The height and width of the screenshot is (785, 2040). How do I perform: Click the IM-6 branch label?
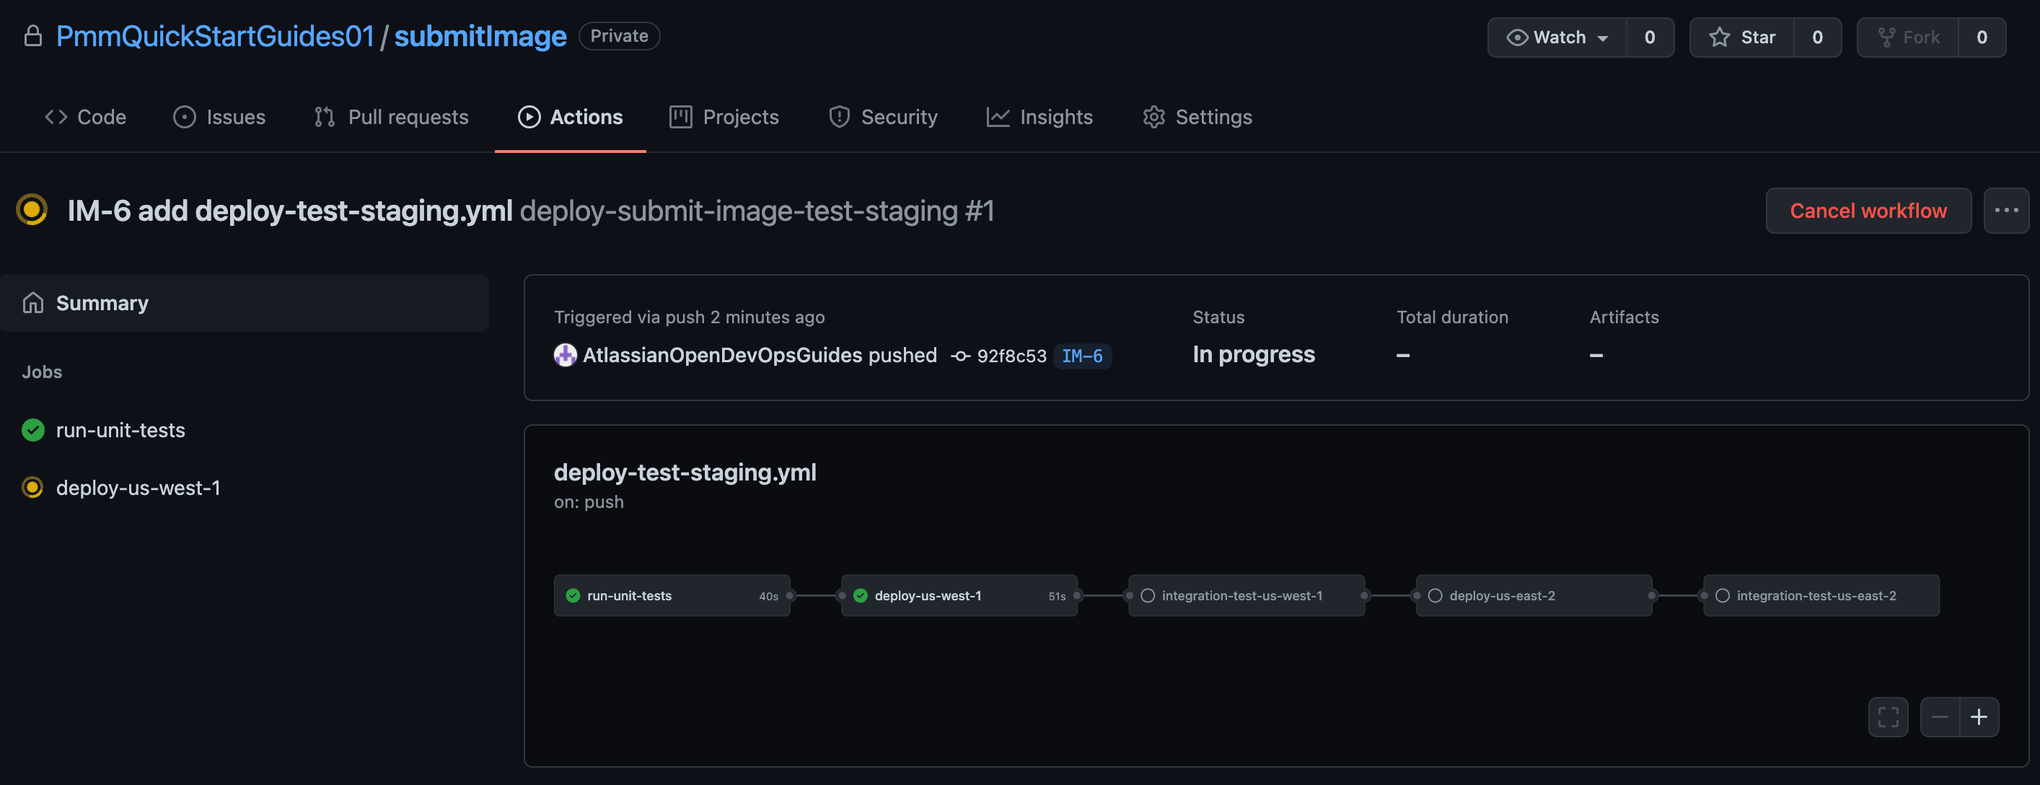[x=1082, y=356]
